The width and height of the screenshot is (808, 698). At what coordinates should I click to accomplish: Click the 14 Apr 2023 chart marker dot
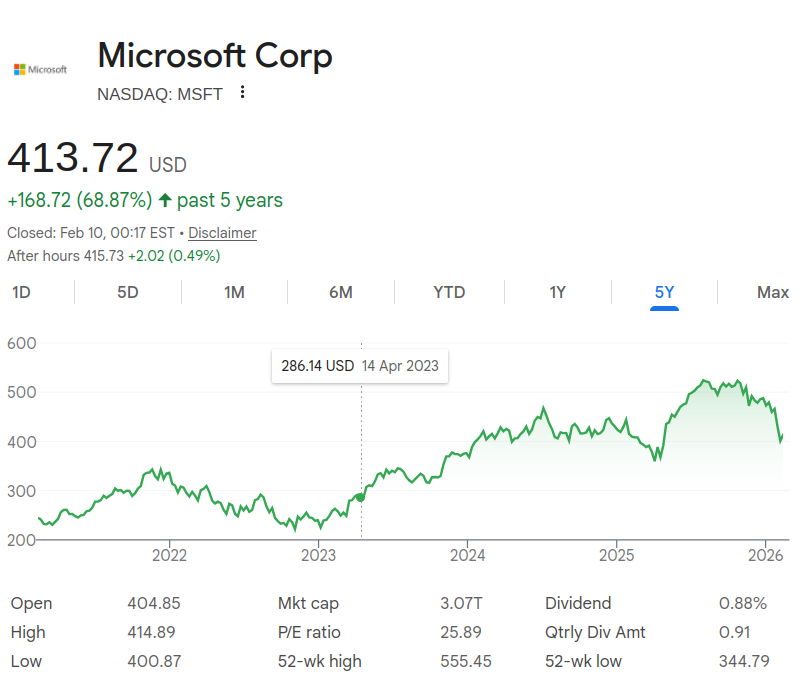point(361,497)
